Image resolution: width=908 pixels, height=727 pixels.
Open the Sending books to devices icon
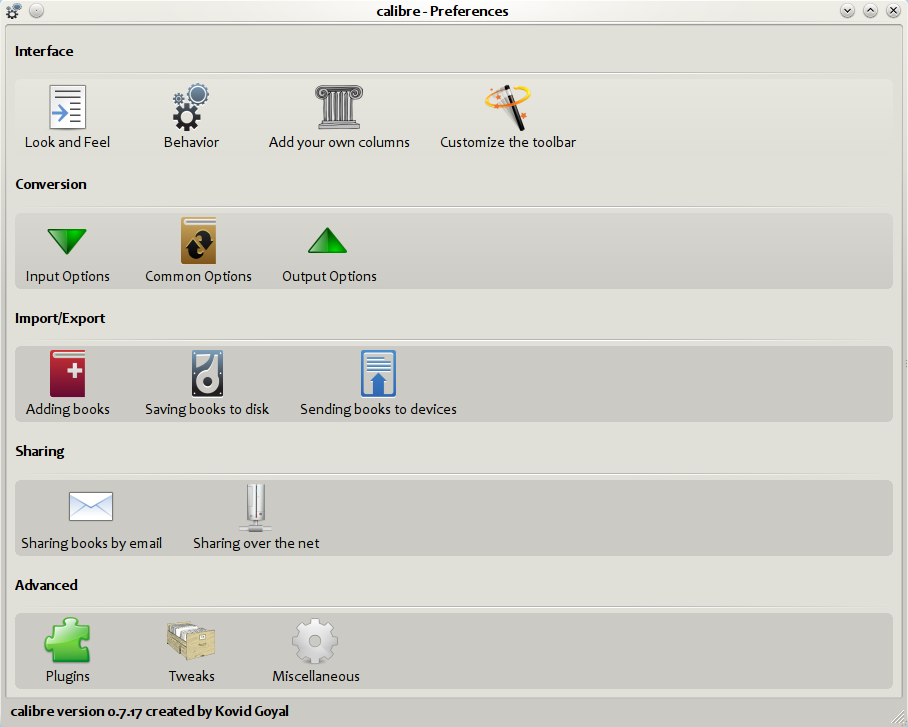pos(378,374)
